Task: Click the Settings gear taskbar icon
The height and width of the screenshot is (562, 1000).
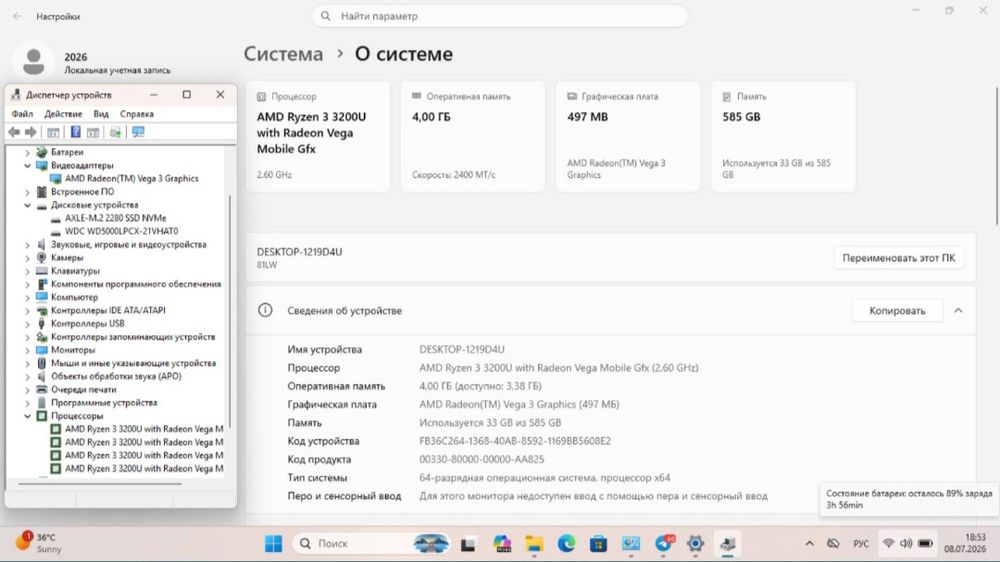Action: coord(696,544)
